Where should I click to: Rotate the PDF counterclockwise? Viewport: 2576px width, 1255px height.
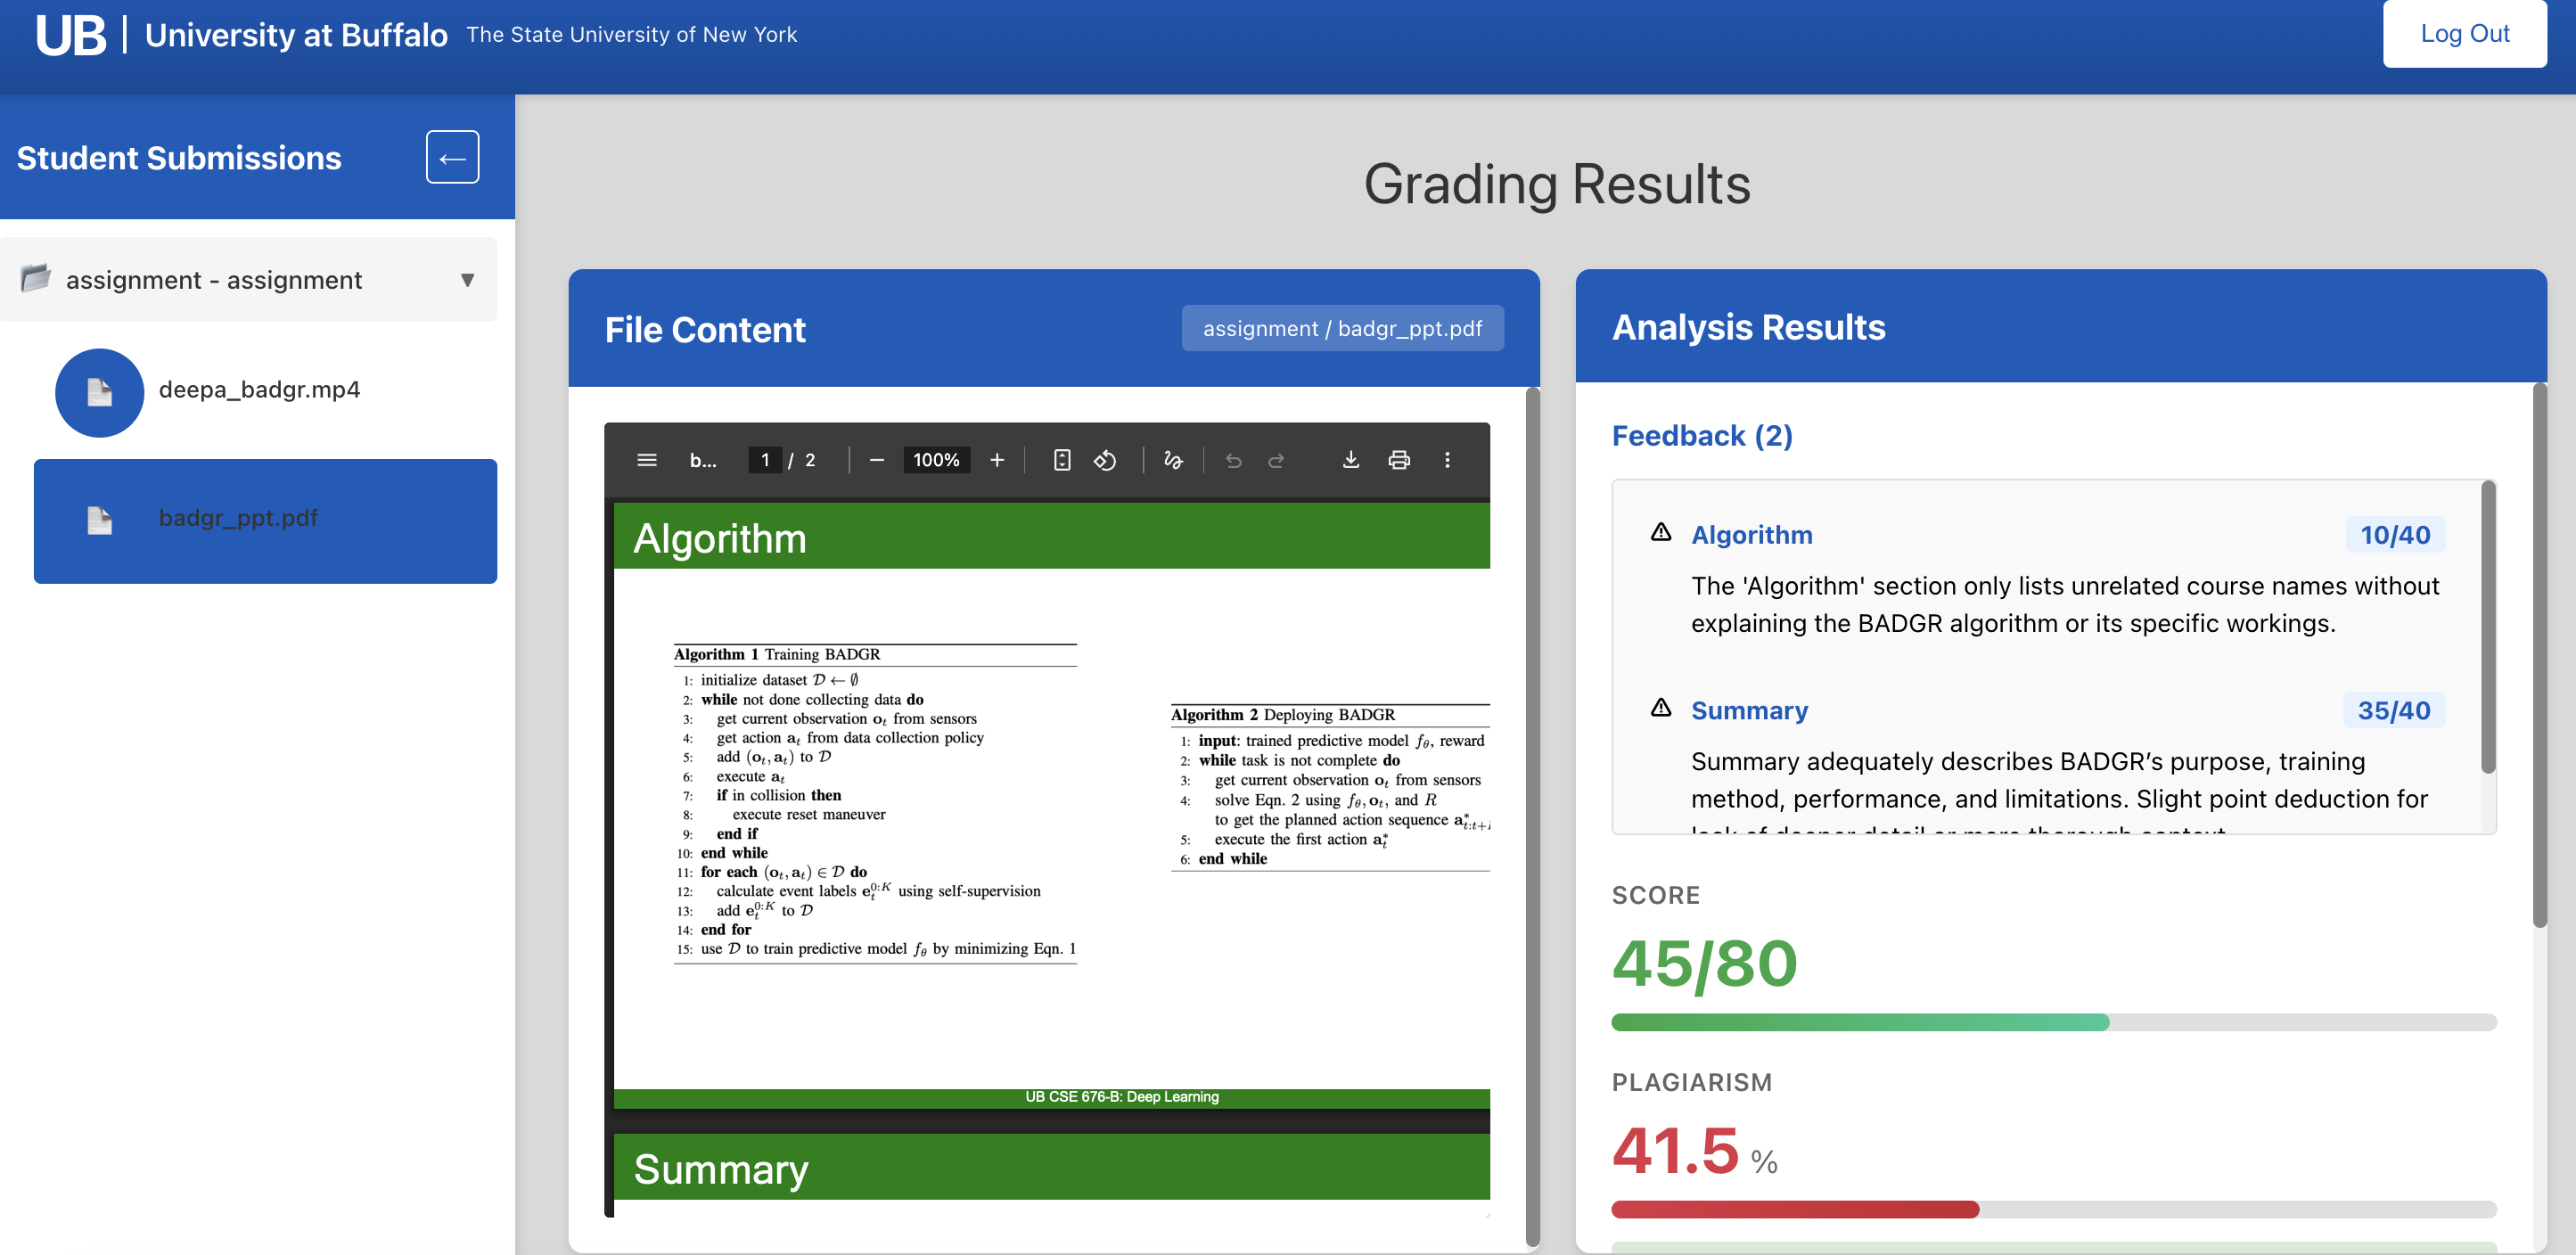coord(1105,460)
